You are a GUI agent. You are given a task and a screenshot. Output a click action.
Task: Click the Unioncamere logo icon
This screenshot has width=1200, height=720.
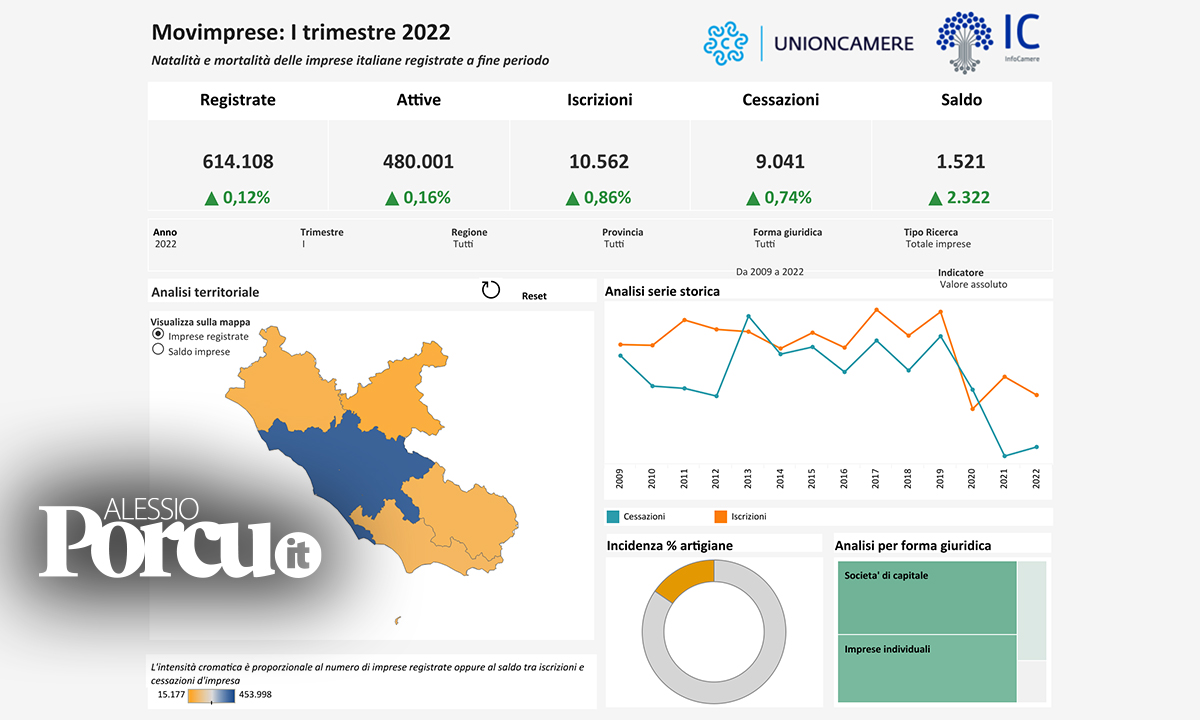[x=726, y=43]
